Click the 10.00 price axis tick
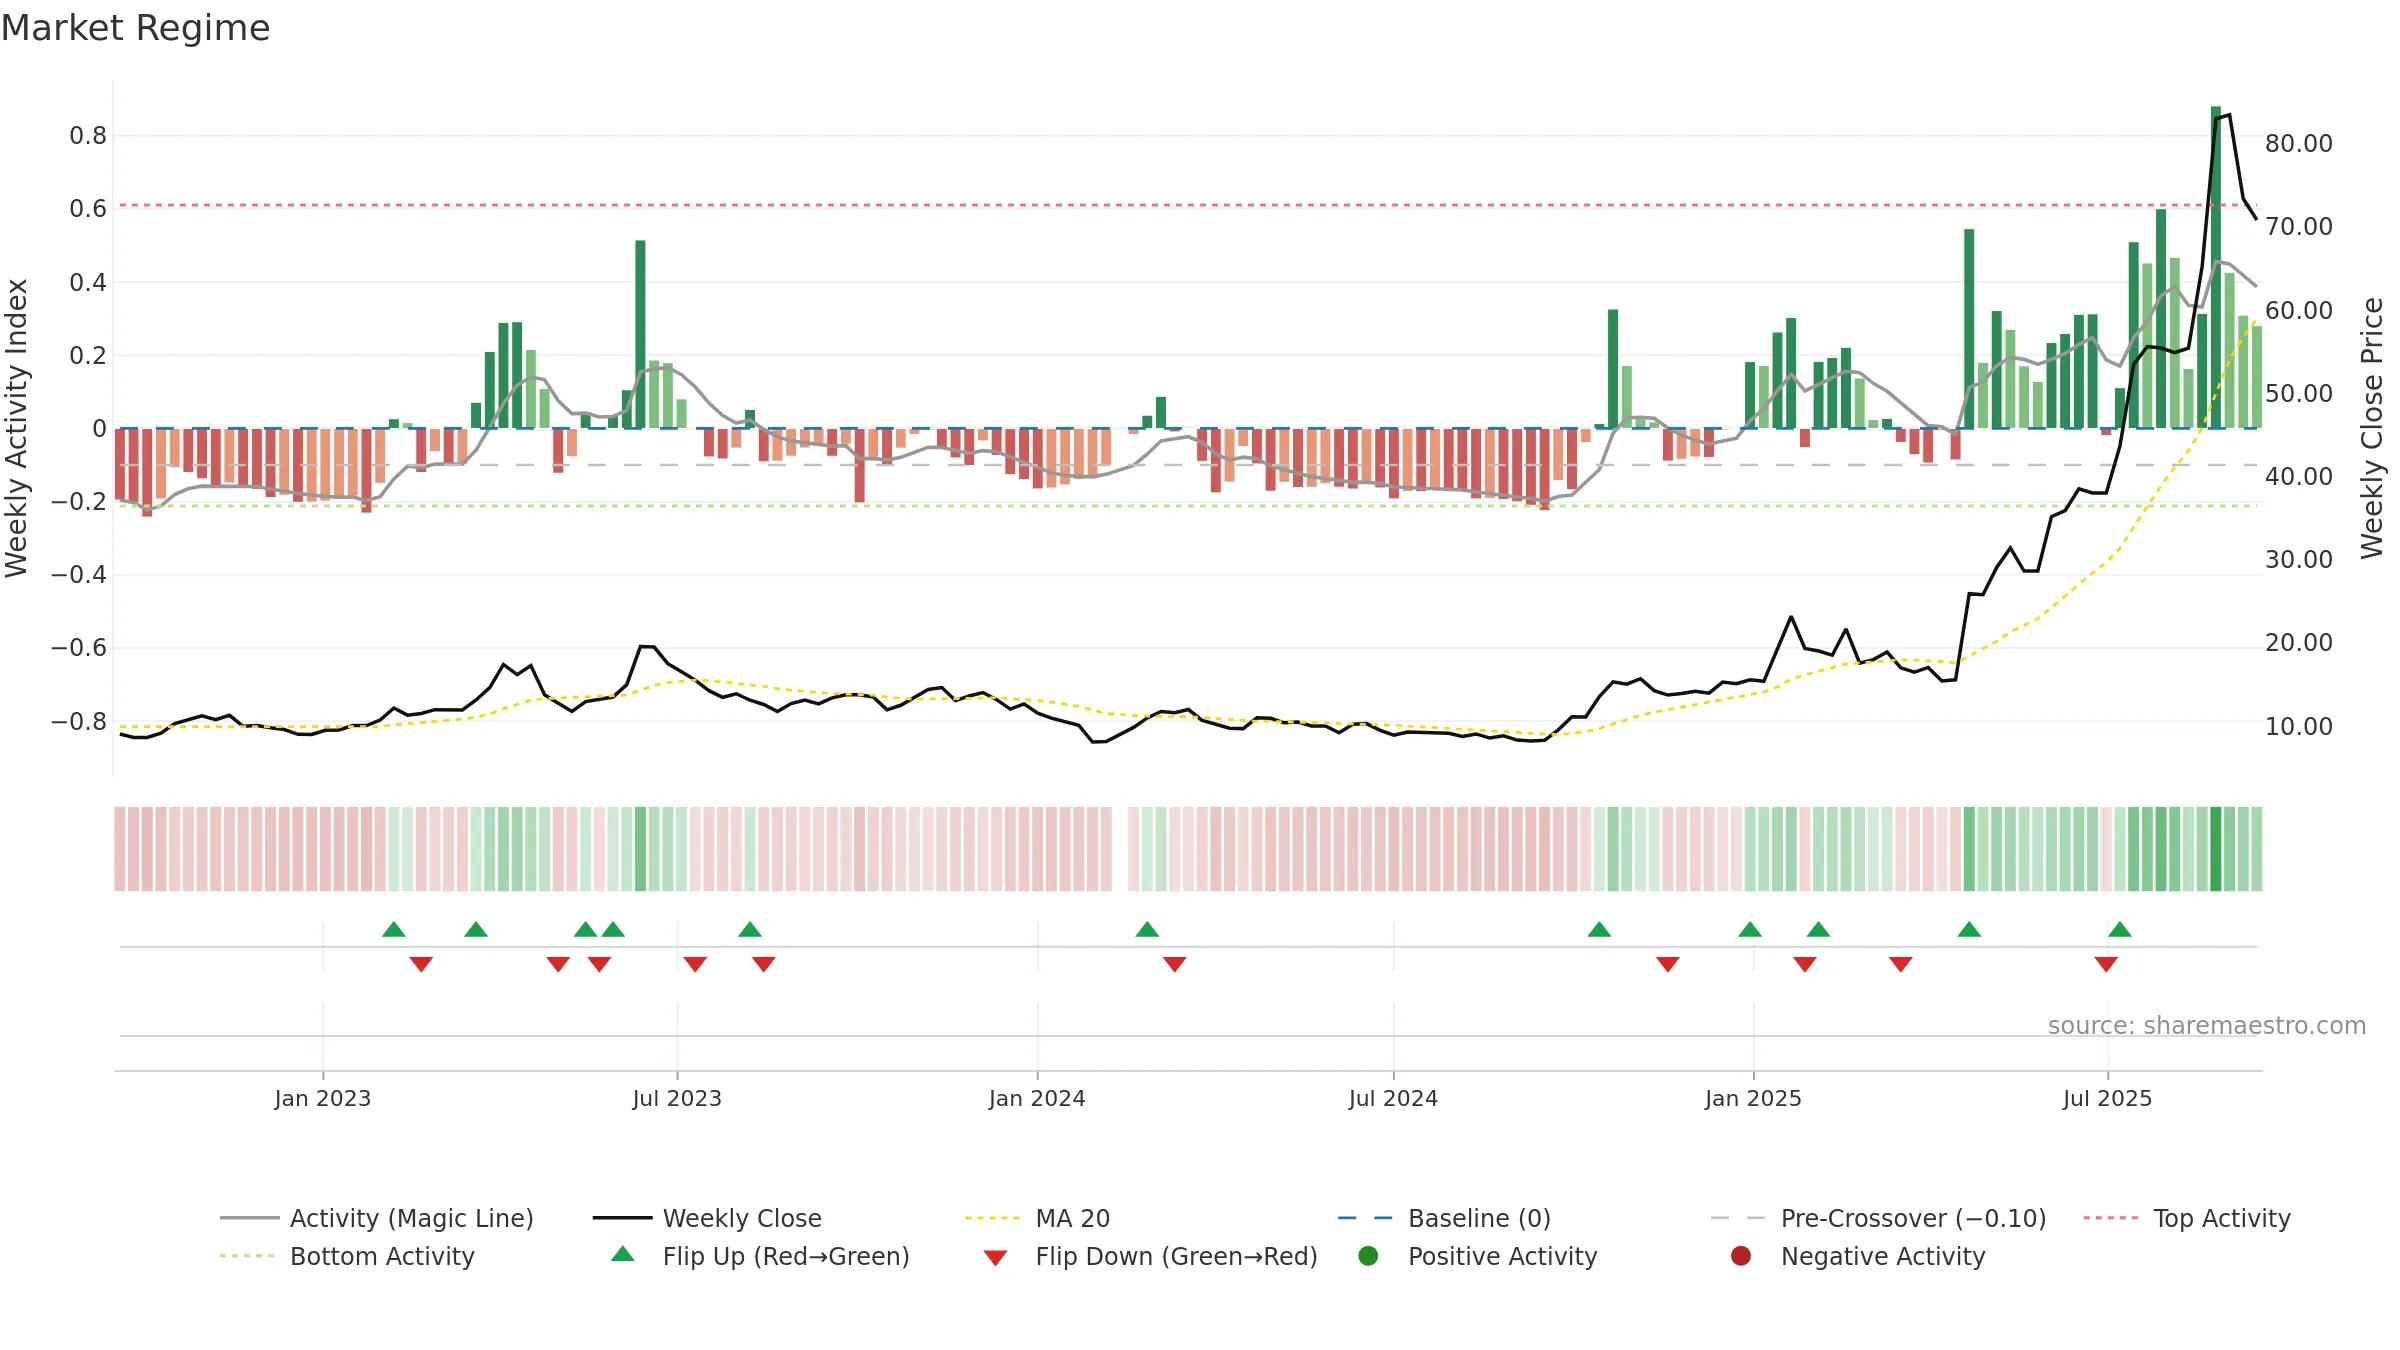 [2299, 727]
